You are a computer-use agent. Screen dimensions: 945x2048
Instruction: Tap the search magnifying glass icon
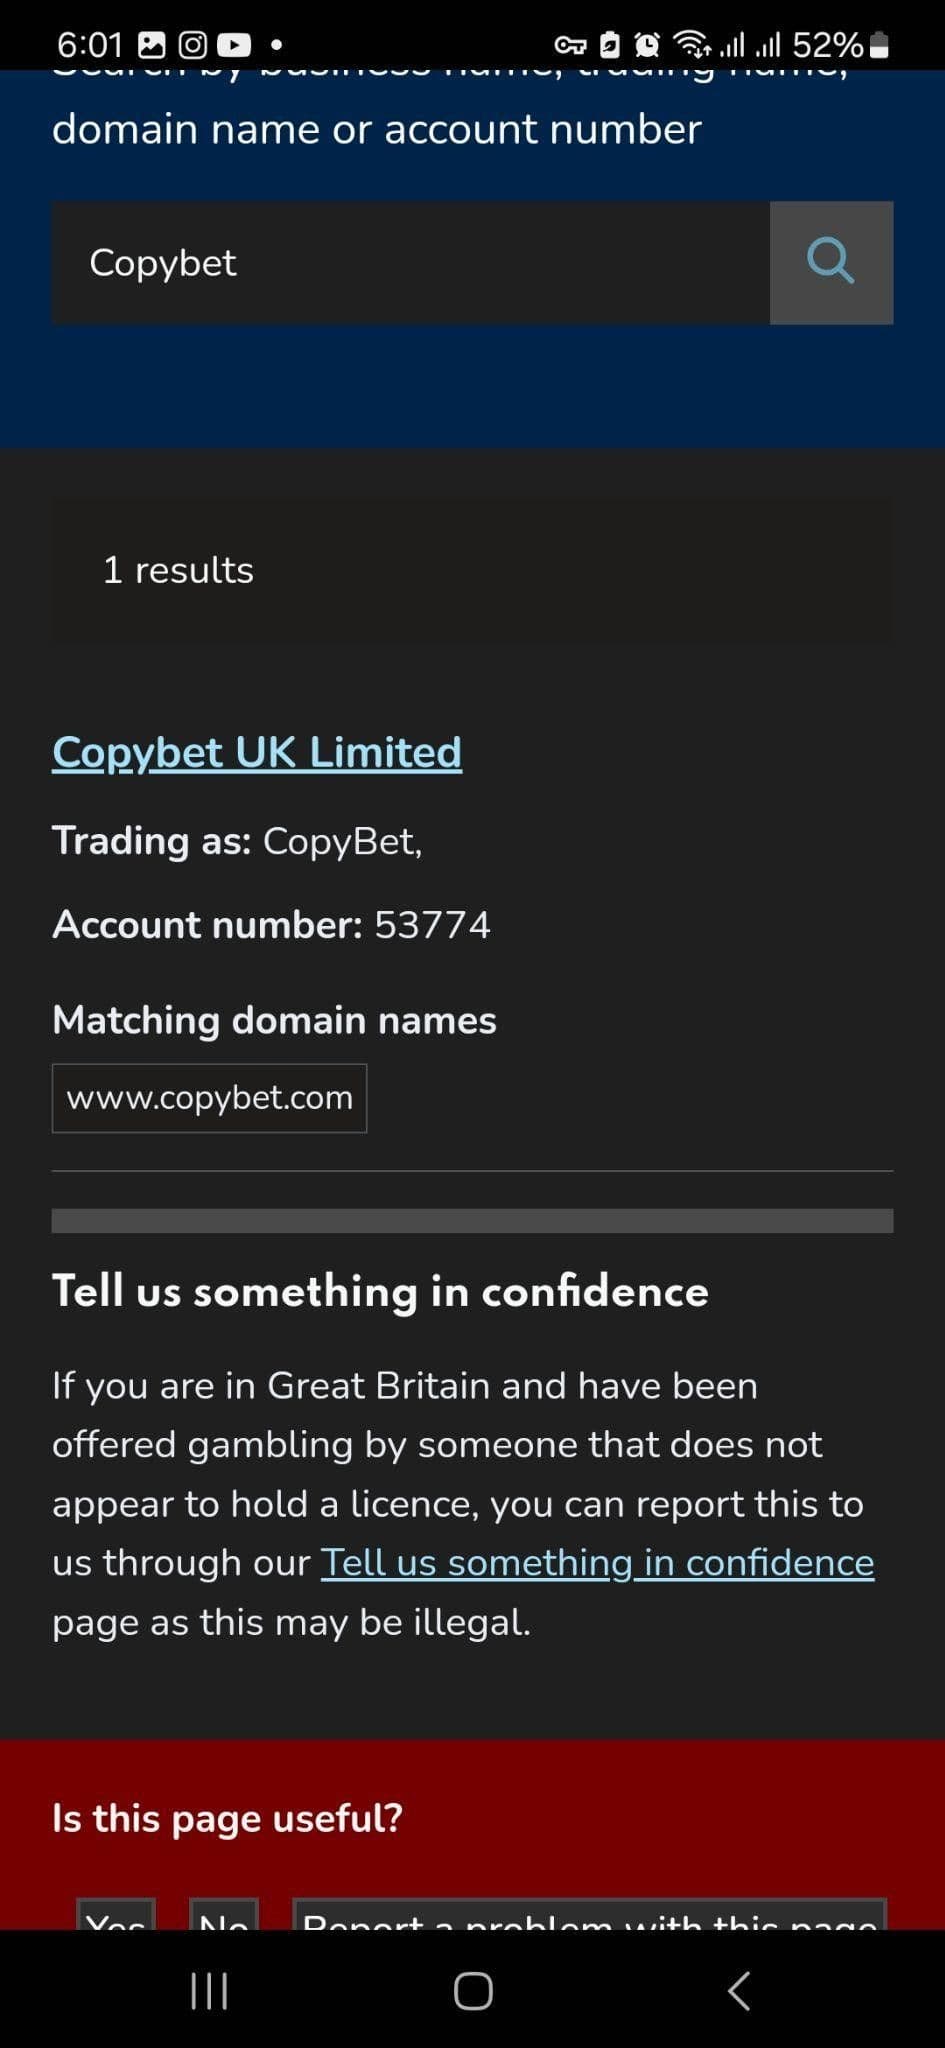coord(831,262)
